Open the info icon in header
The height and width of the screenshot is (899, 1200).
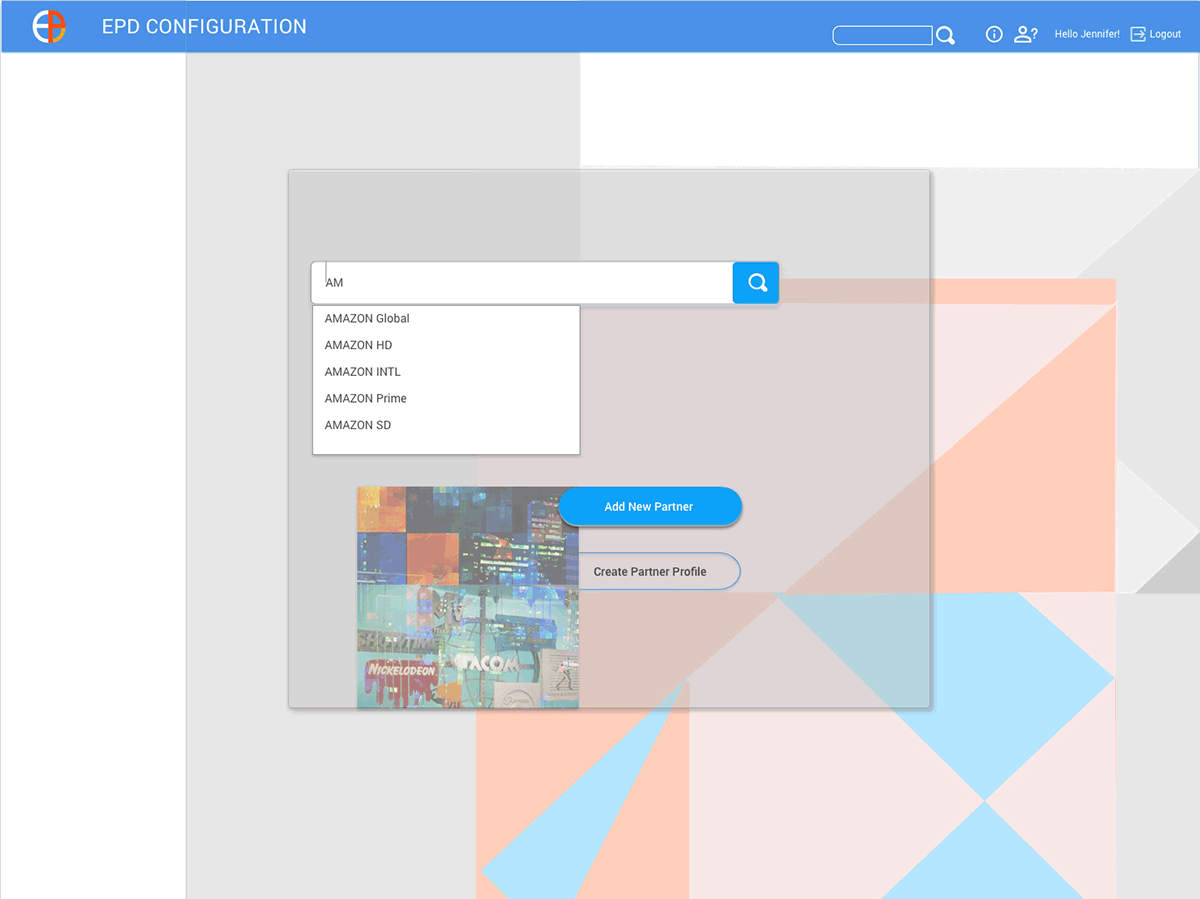point(994,35)
